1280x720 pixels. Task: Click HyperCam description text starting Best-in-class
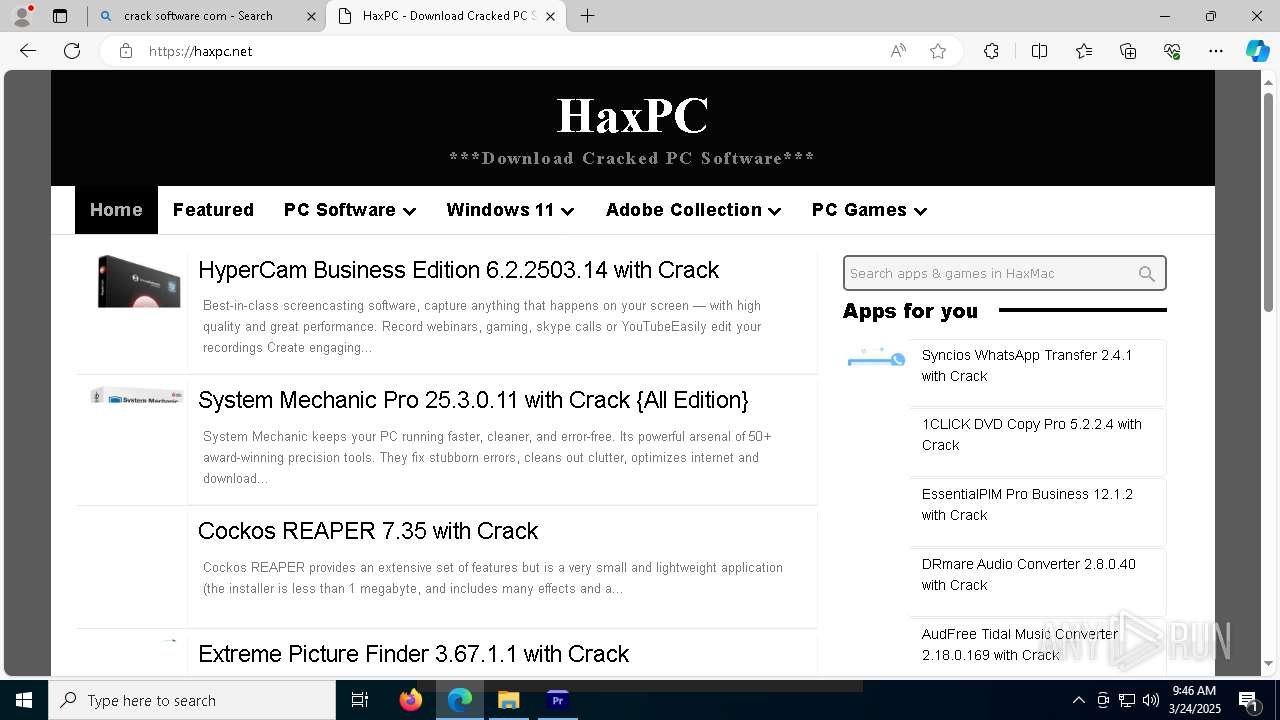click(x=482, y=327)
